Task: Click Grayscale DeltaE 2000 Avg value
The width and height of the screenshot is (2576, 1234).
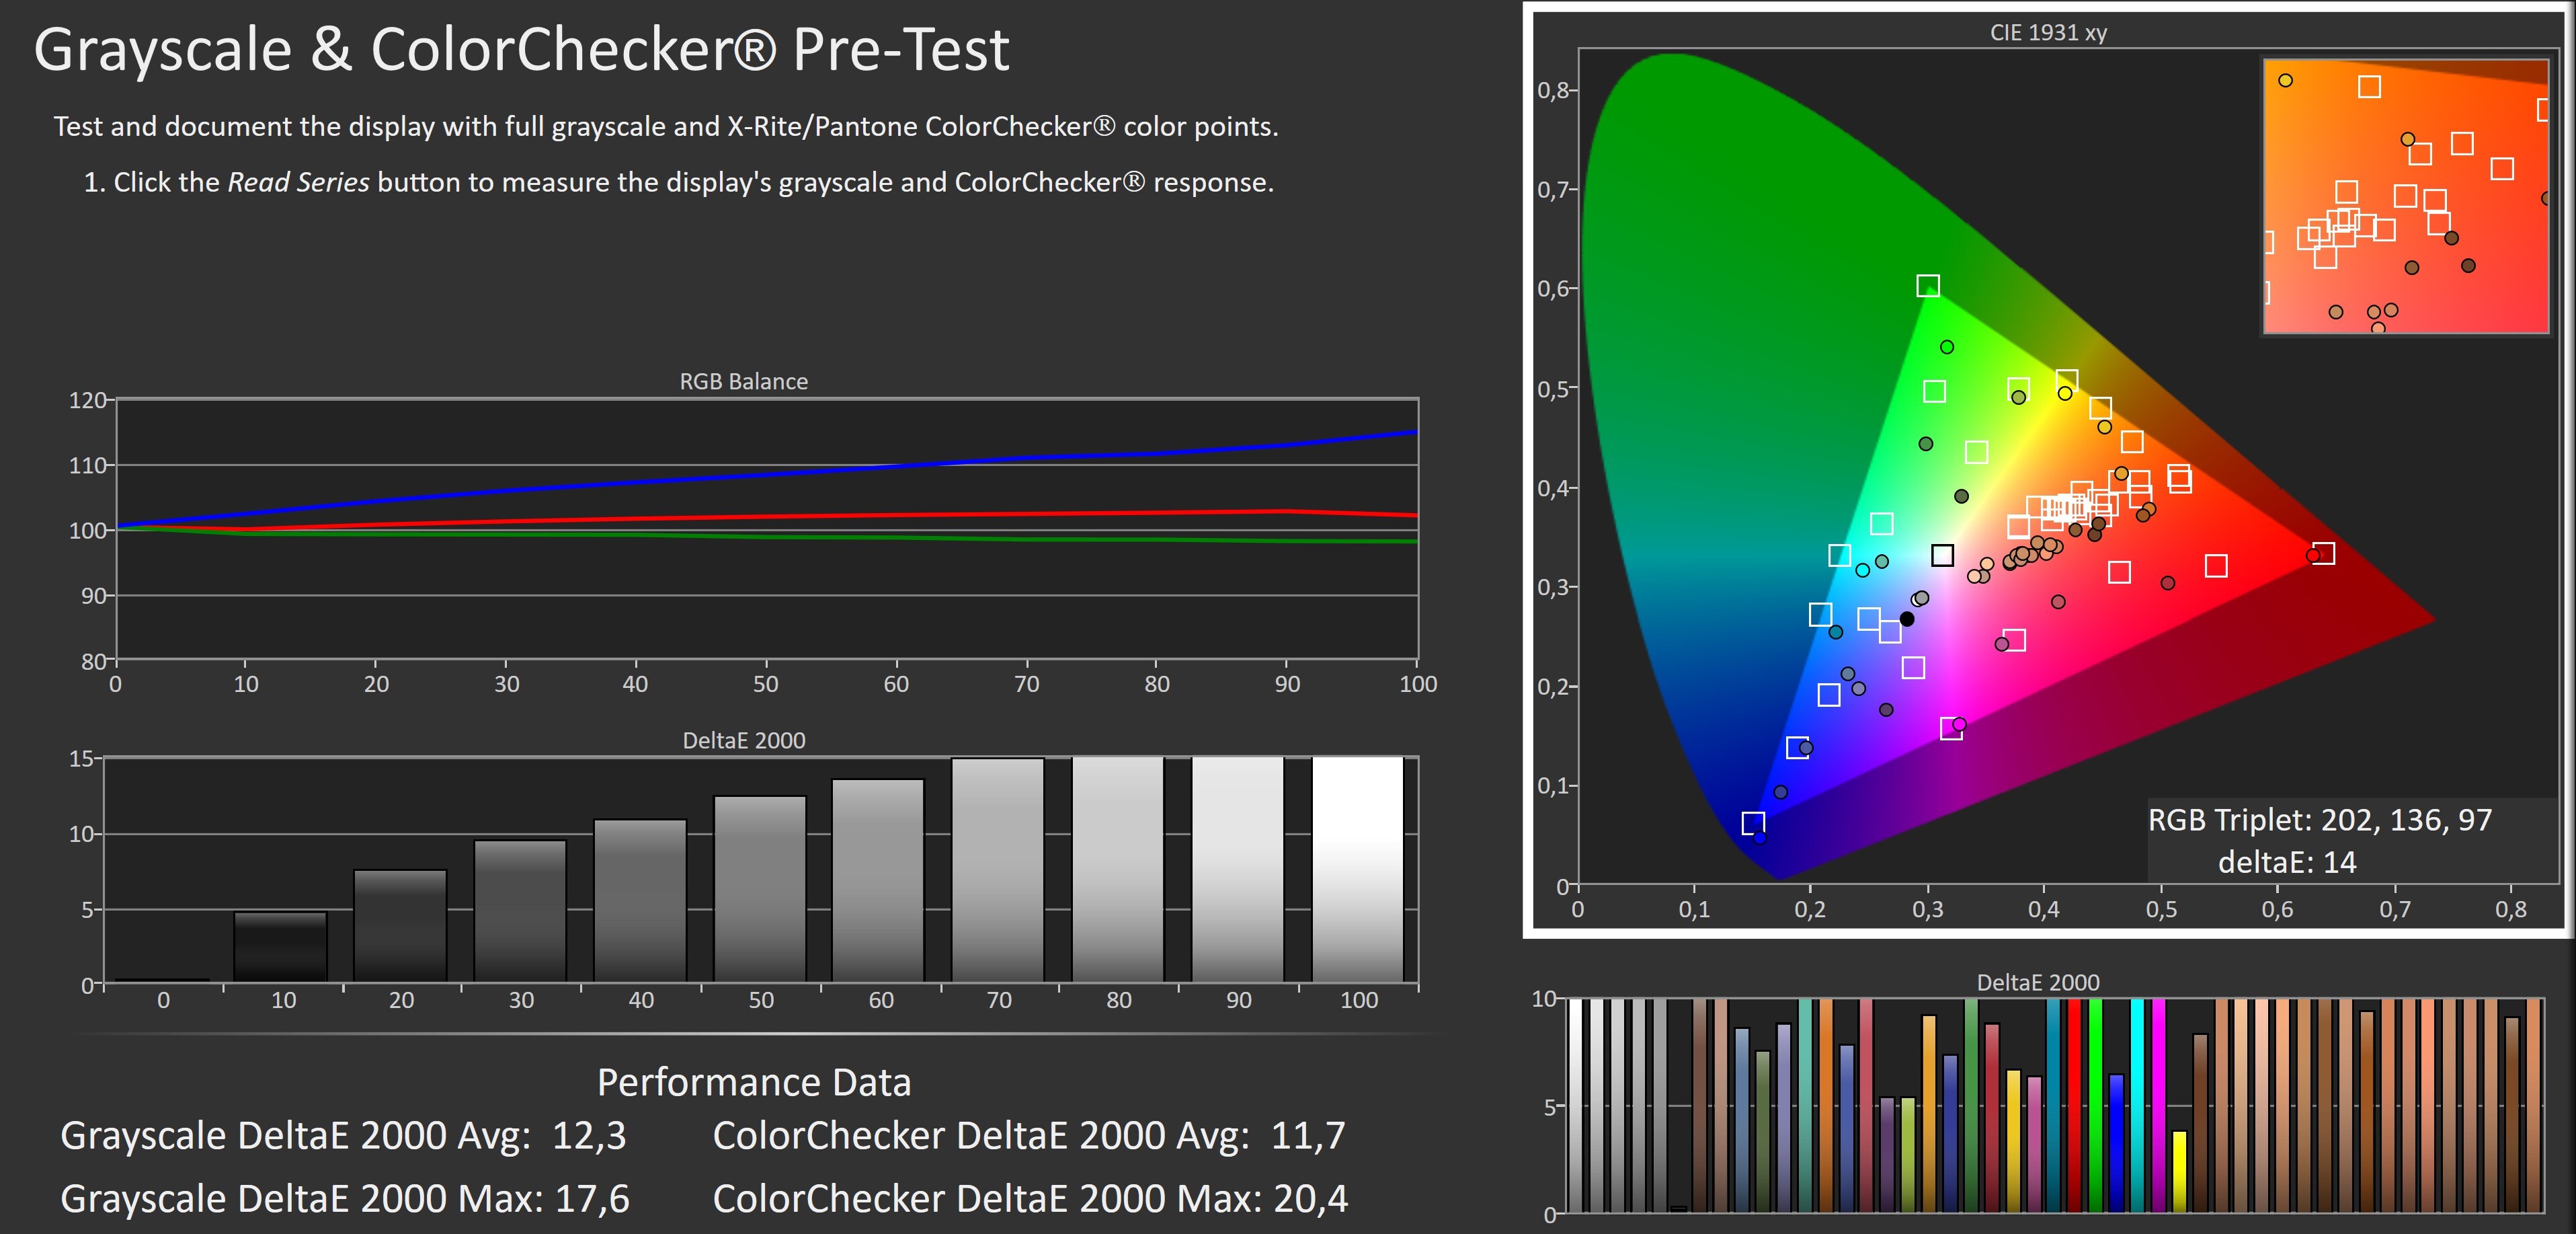Action: pos(589,1135)
